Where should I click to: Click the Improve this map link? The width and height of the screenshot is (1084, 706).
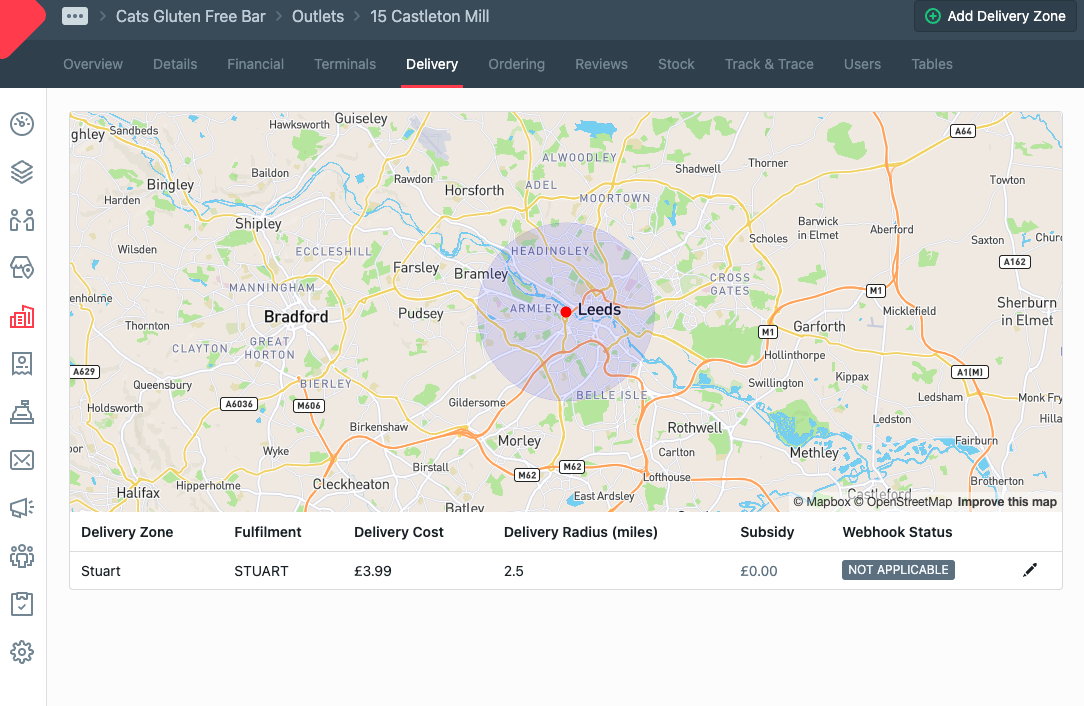(x=1007, y=502)
